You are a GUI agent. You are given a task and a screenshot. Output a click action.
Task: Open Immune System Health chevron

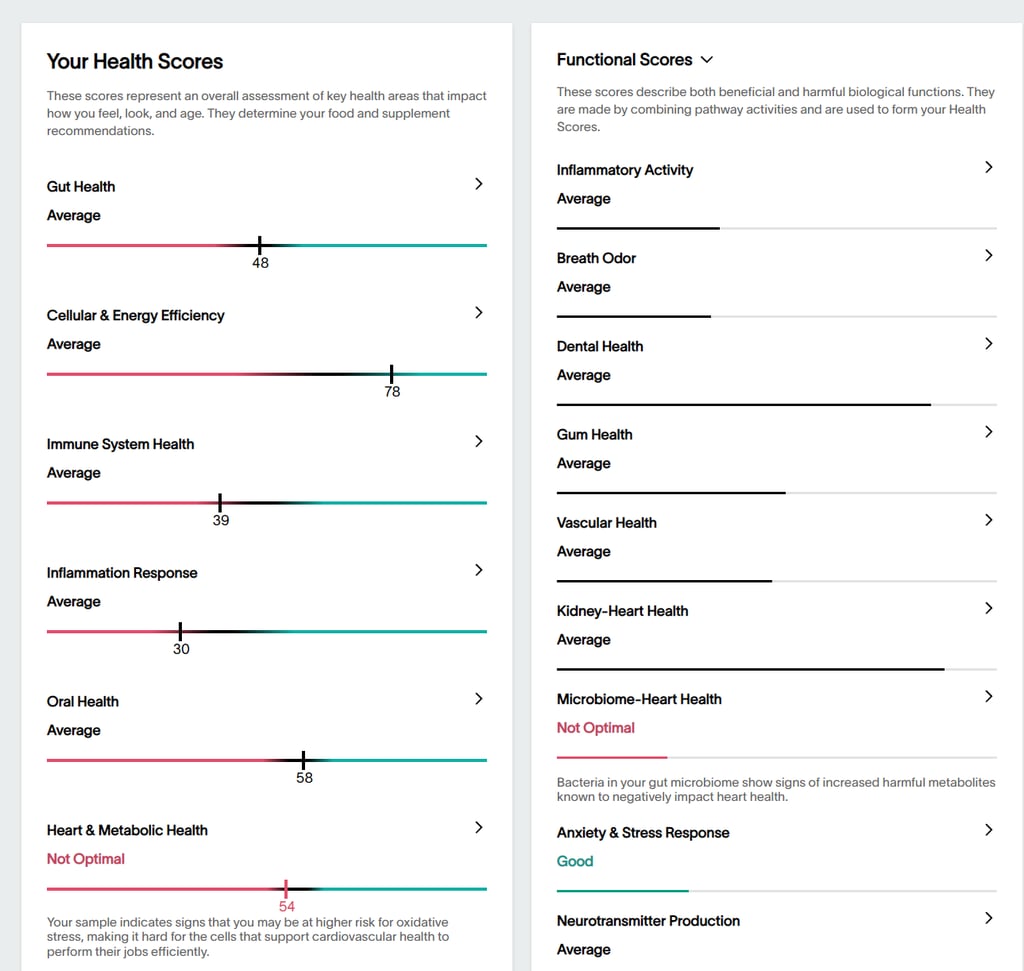478,441
